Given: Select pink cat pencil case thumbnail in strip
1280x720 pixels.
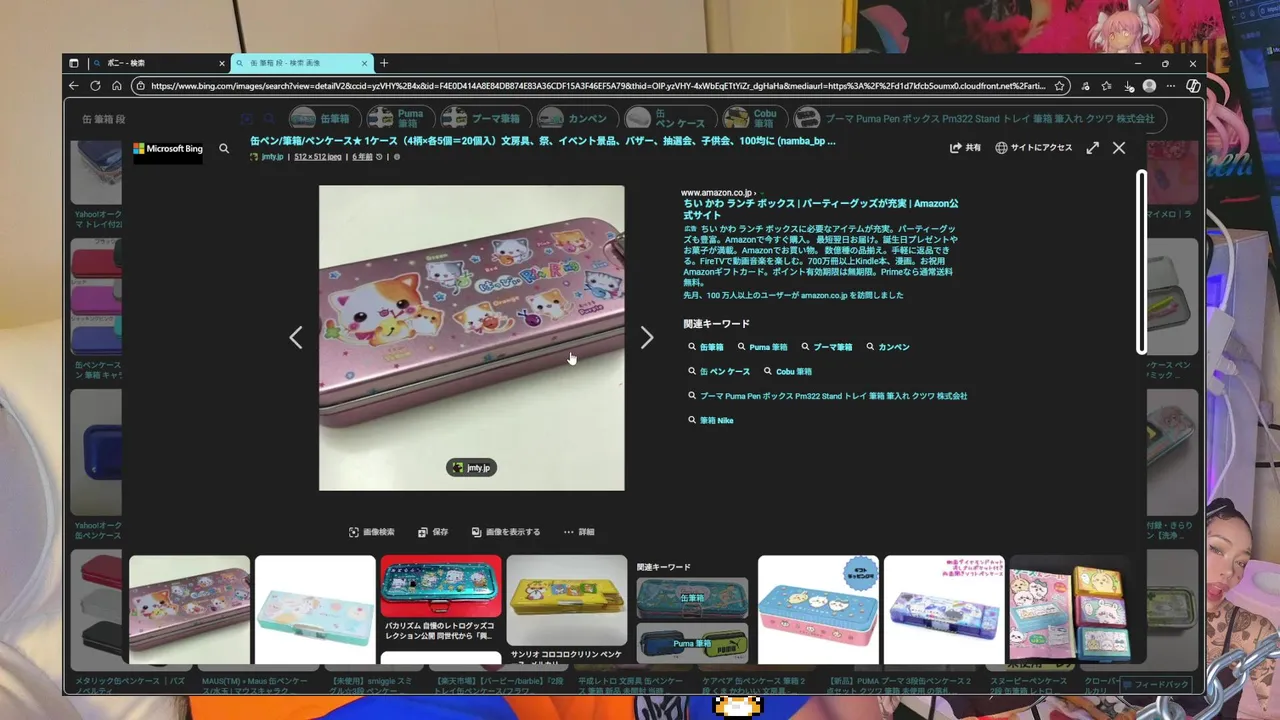Looking at the screenshot, I should pyautogui.click(x=189, y=608).
